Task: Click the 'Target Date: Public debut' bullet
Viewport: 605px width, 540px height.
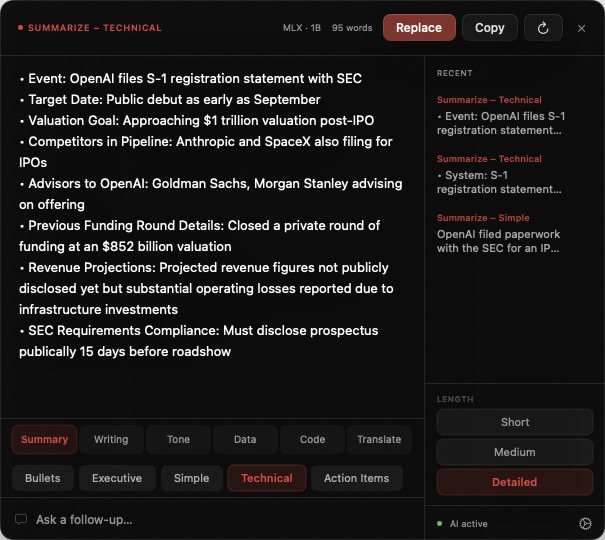Action: [x=170, y=100]
